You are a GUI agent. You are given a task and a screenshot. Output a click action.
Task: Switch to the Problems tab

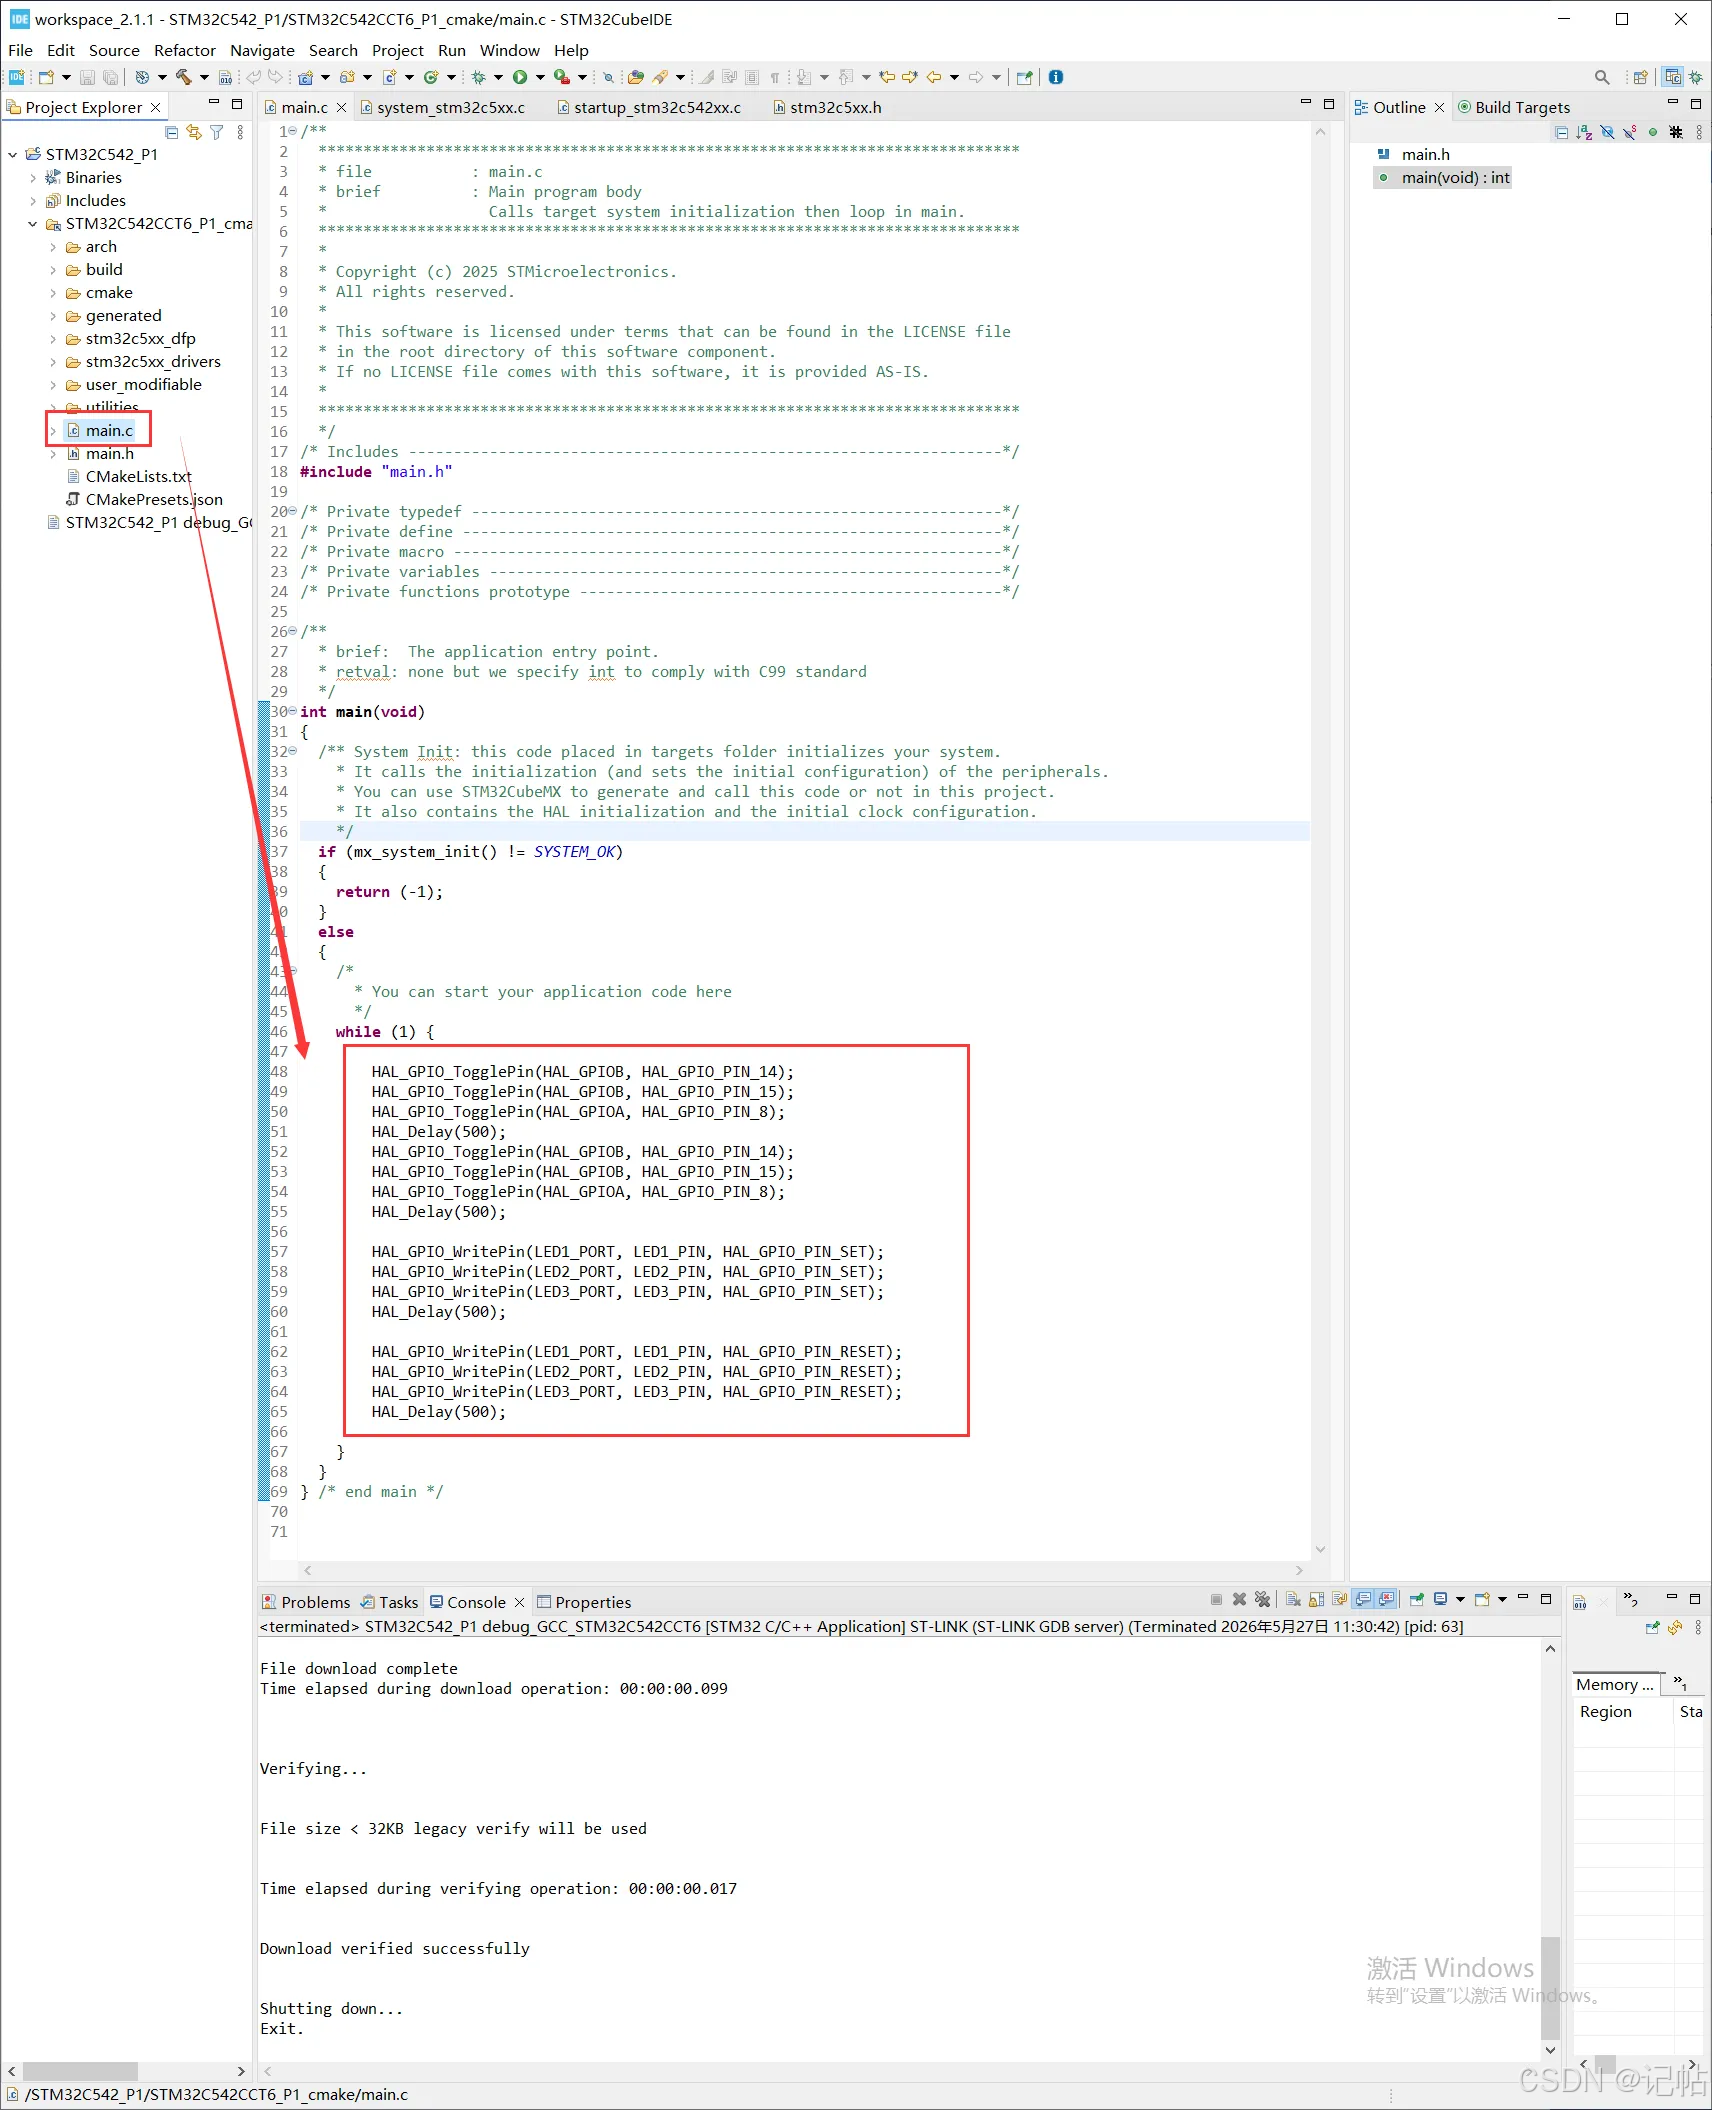tap(306, 1602)
